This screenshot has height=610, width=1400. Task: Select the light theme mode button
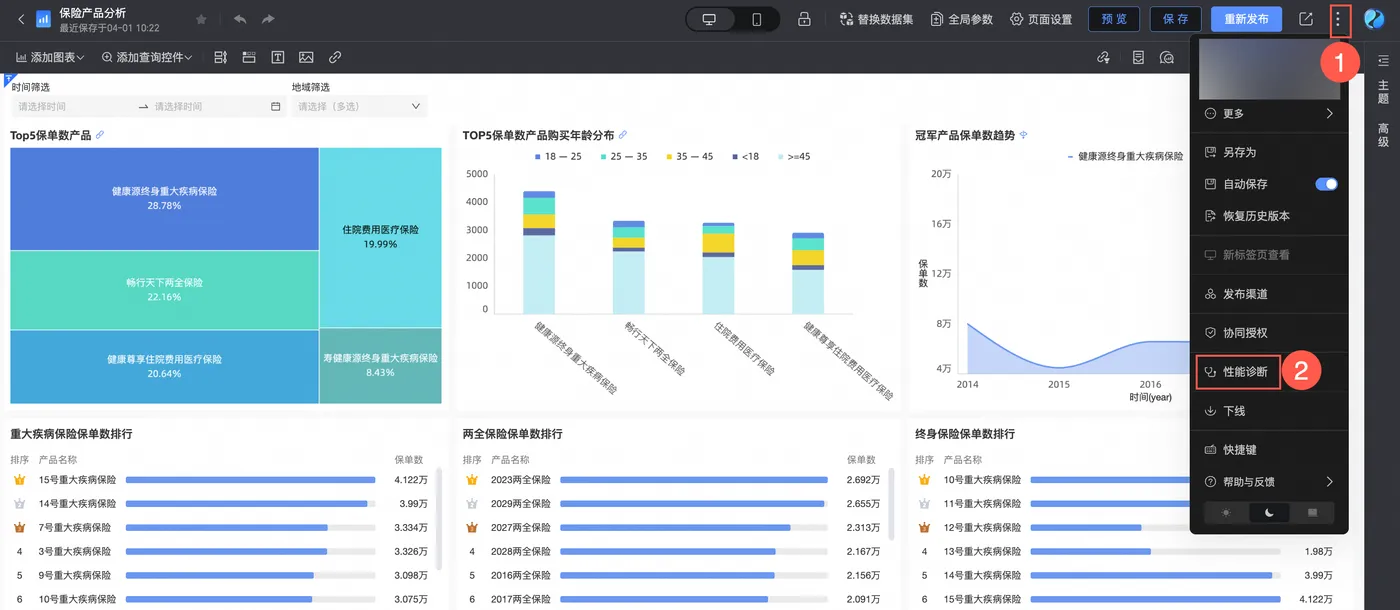coord(1226,513)
